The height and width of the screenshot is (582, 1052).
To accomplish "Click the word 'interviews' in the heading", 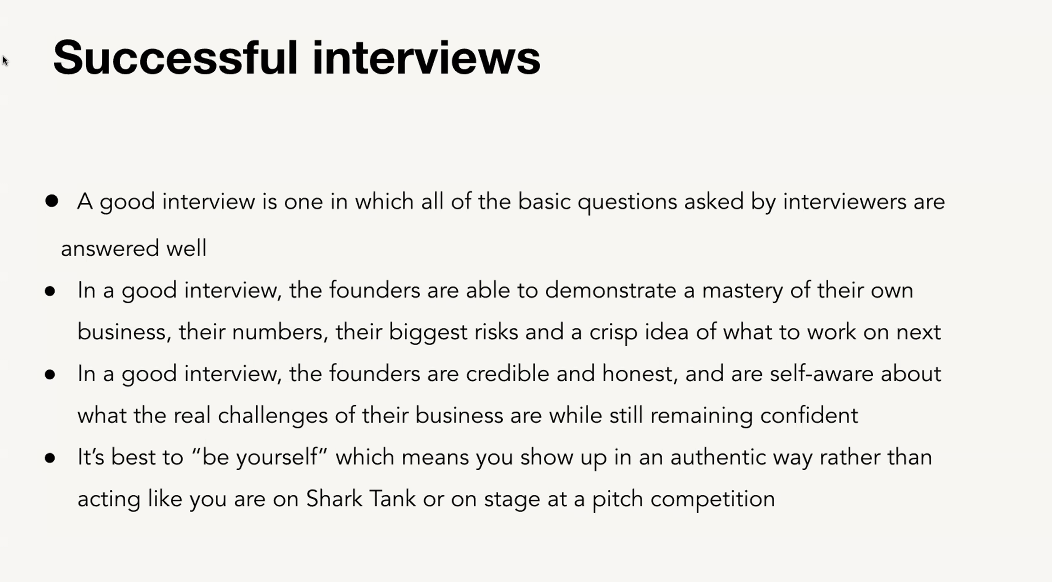I will click(427, 57).
